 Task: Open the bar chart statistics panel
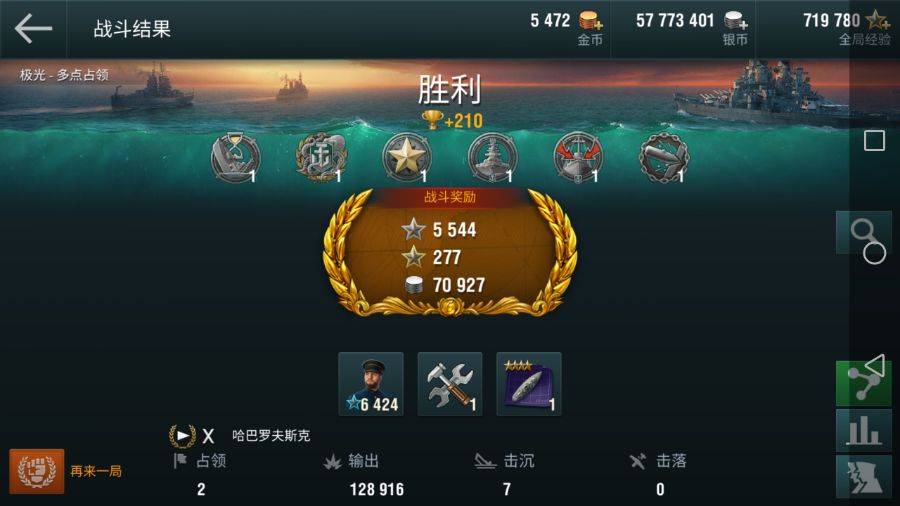click(864, 430)
